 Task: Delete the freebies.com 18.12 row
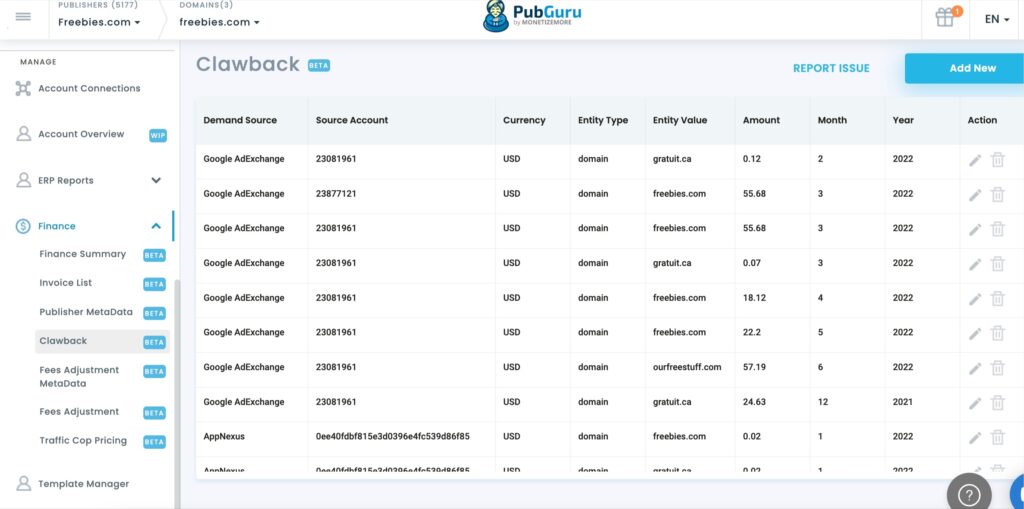coord(997,298)
